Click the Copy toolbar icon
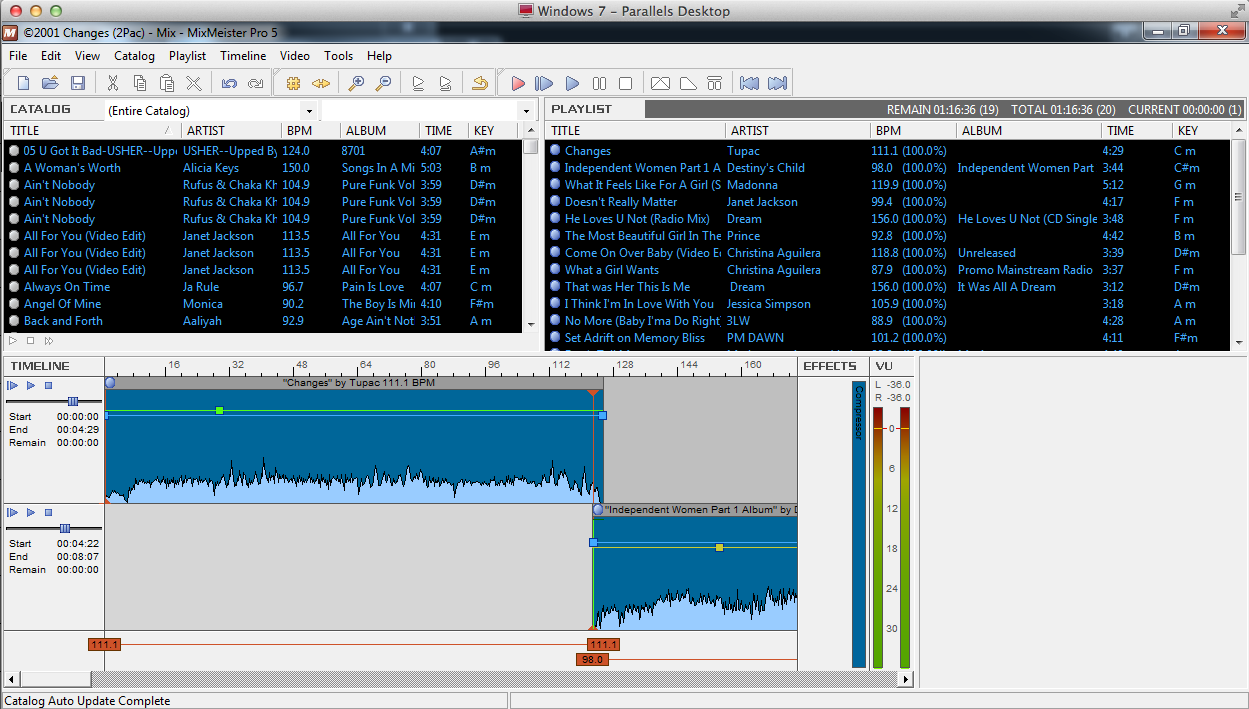1249x709 pixels. pos(140,83)
